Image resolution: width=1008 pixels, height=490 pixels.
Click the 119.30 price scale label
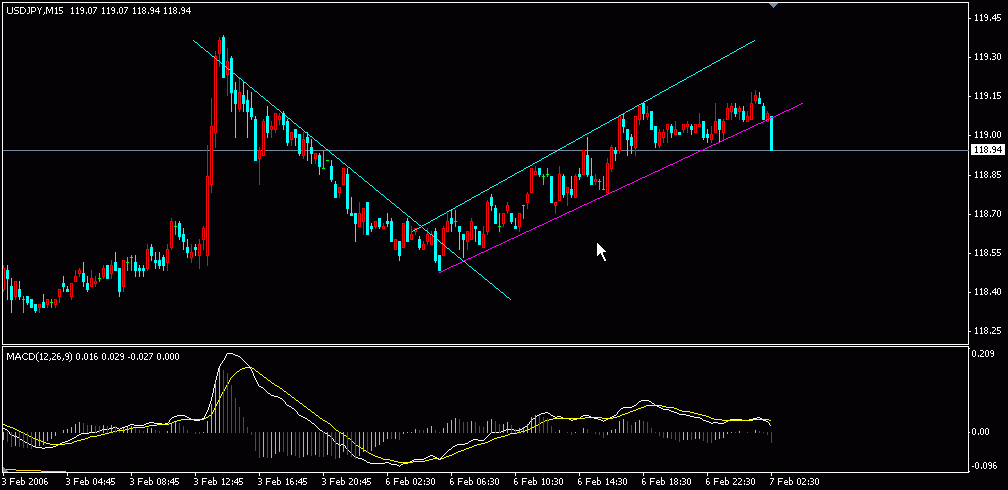[989, 57]
